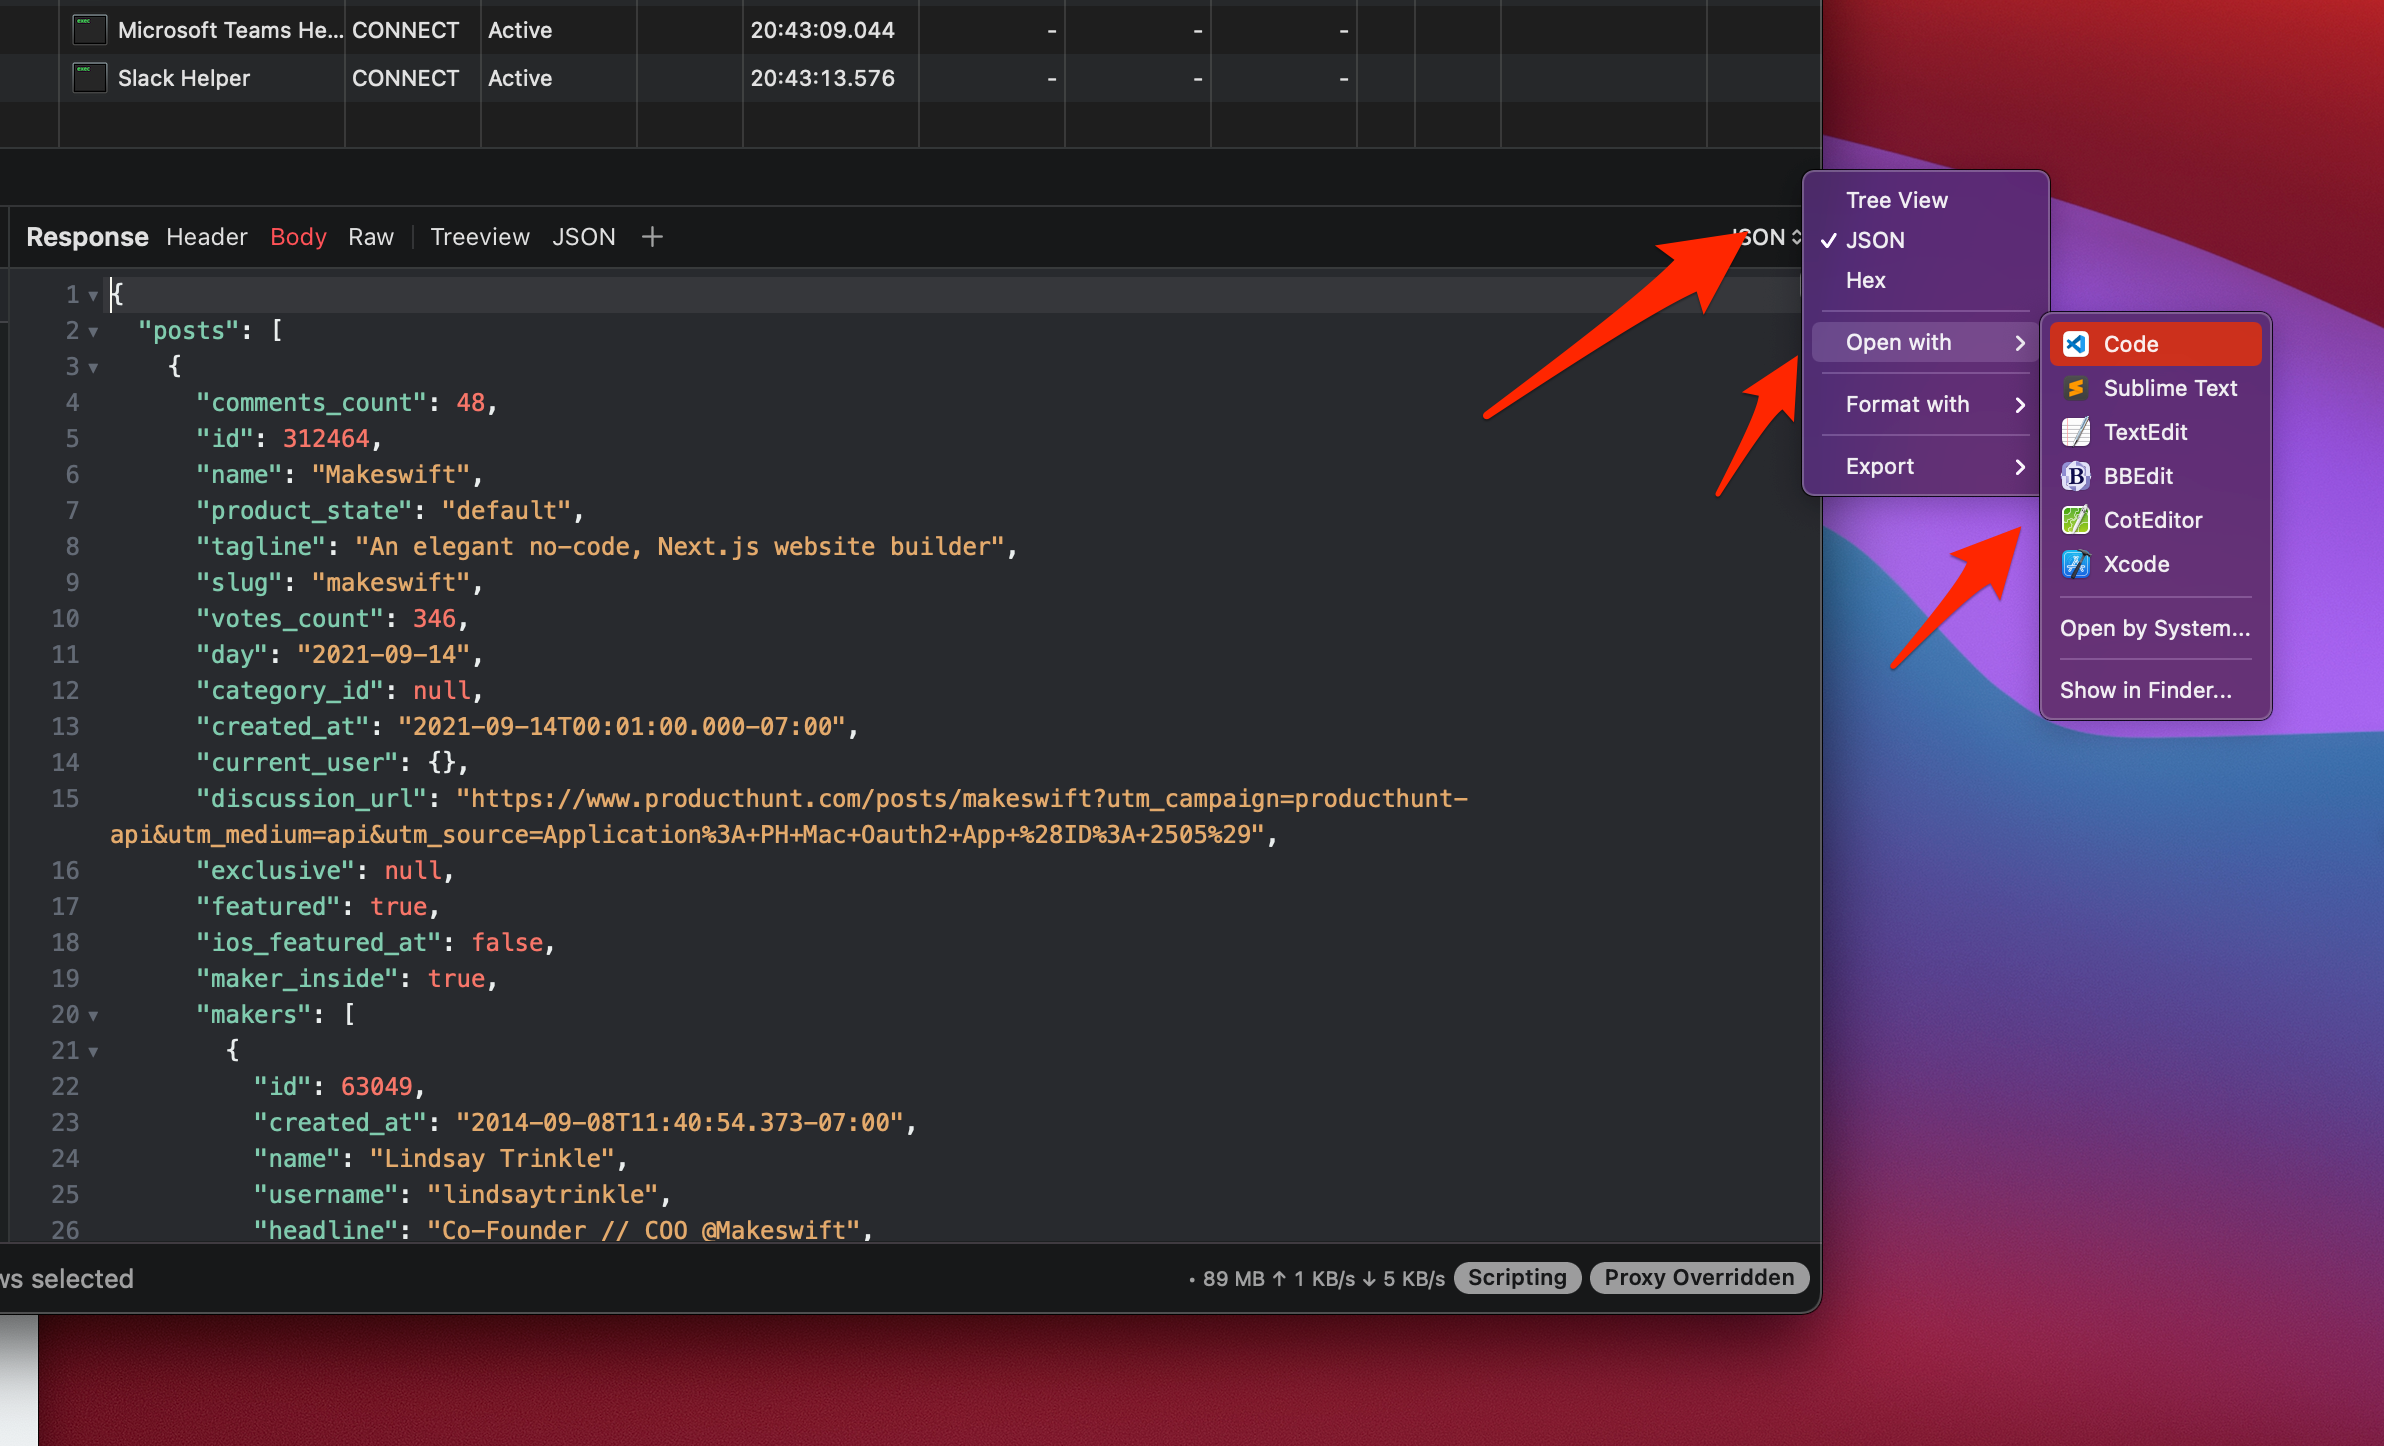Click Open by System... menu entry
The height and width of the screenshot is (1446, 2384).
(2155, 628)
